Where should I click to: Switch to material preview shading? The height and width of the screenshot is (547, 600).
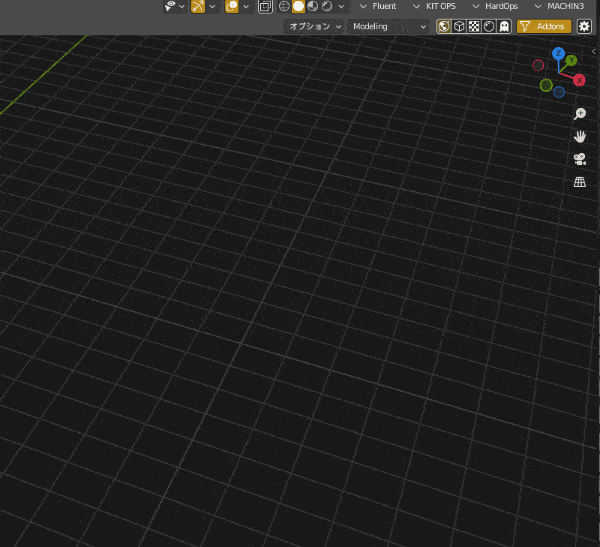(x=313, y=6)
